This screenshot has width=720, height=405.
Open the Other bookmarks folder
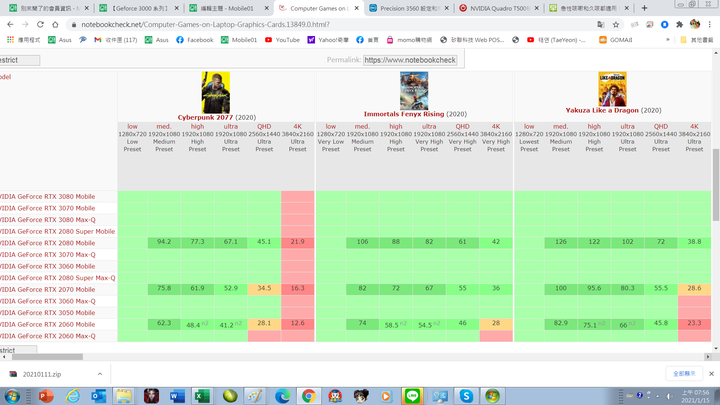pyautogui.click(x=696, y=40)
